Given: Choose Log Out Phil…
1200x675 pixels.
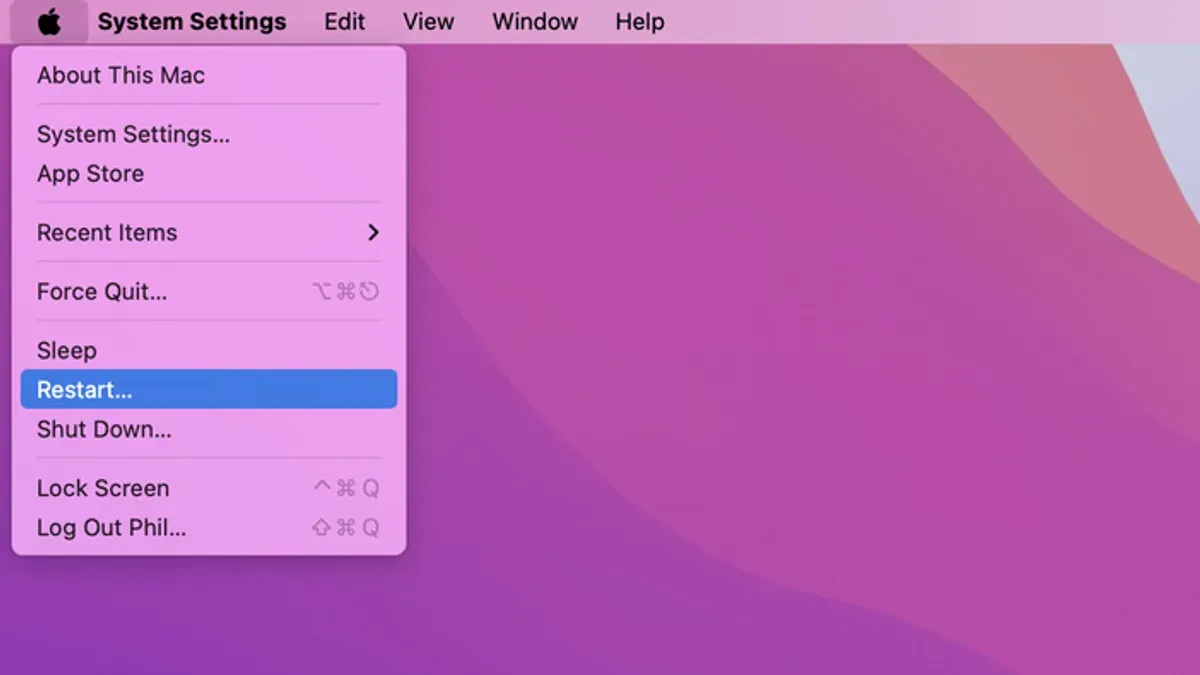Looking at the screenshot, I should pyautogui.click(x=209, y=527).
